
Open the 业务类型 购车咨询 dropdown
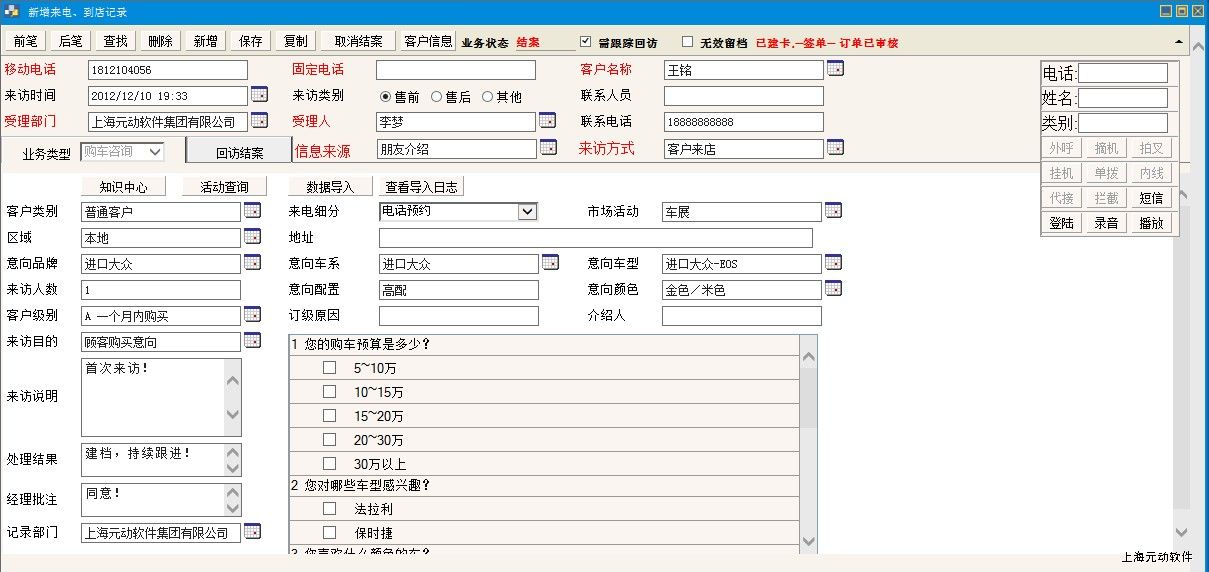tap(155, 152)
